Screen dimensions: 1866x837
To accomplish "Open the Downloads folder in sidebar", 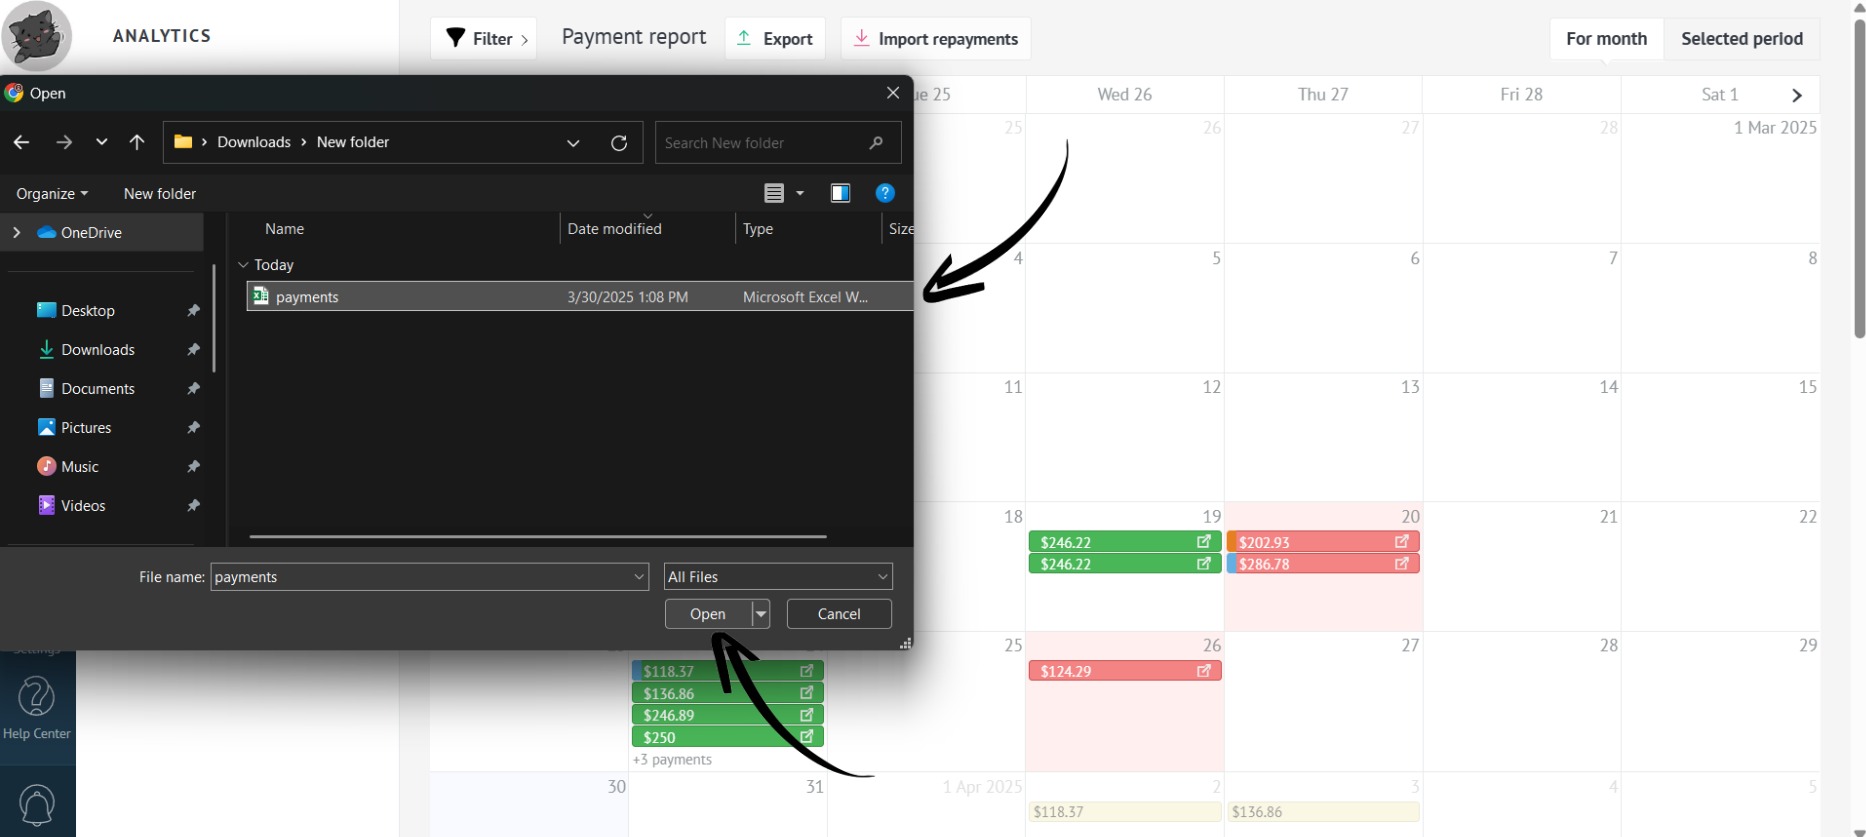I will pos(98,350).
